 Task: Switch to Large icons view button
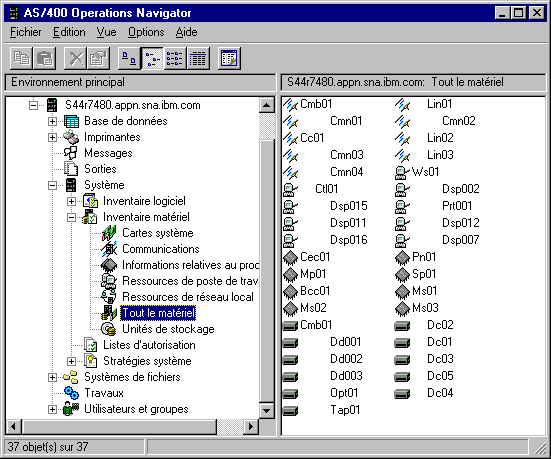pyautogui.click(x=129, y=58)
